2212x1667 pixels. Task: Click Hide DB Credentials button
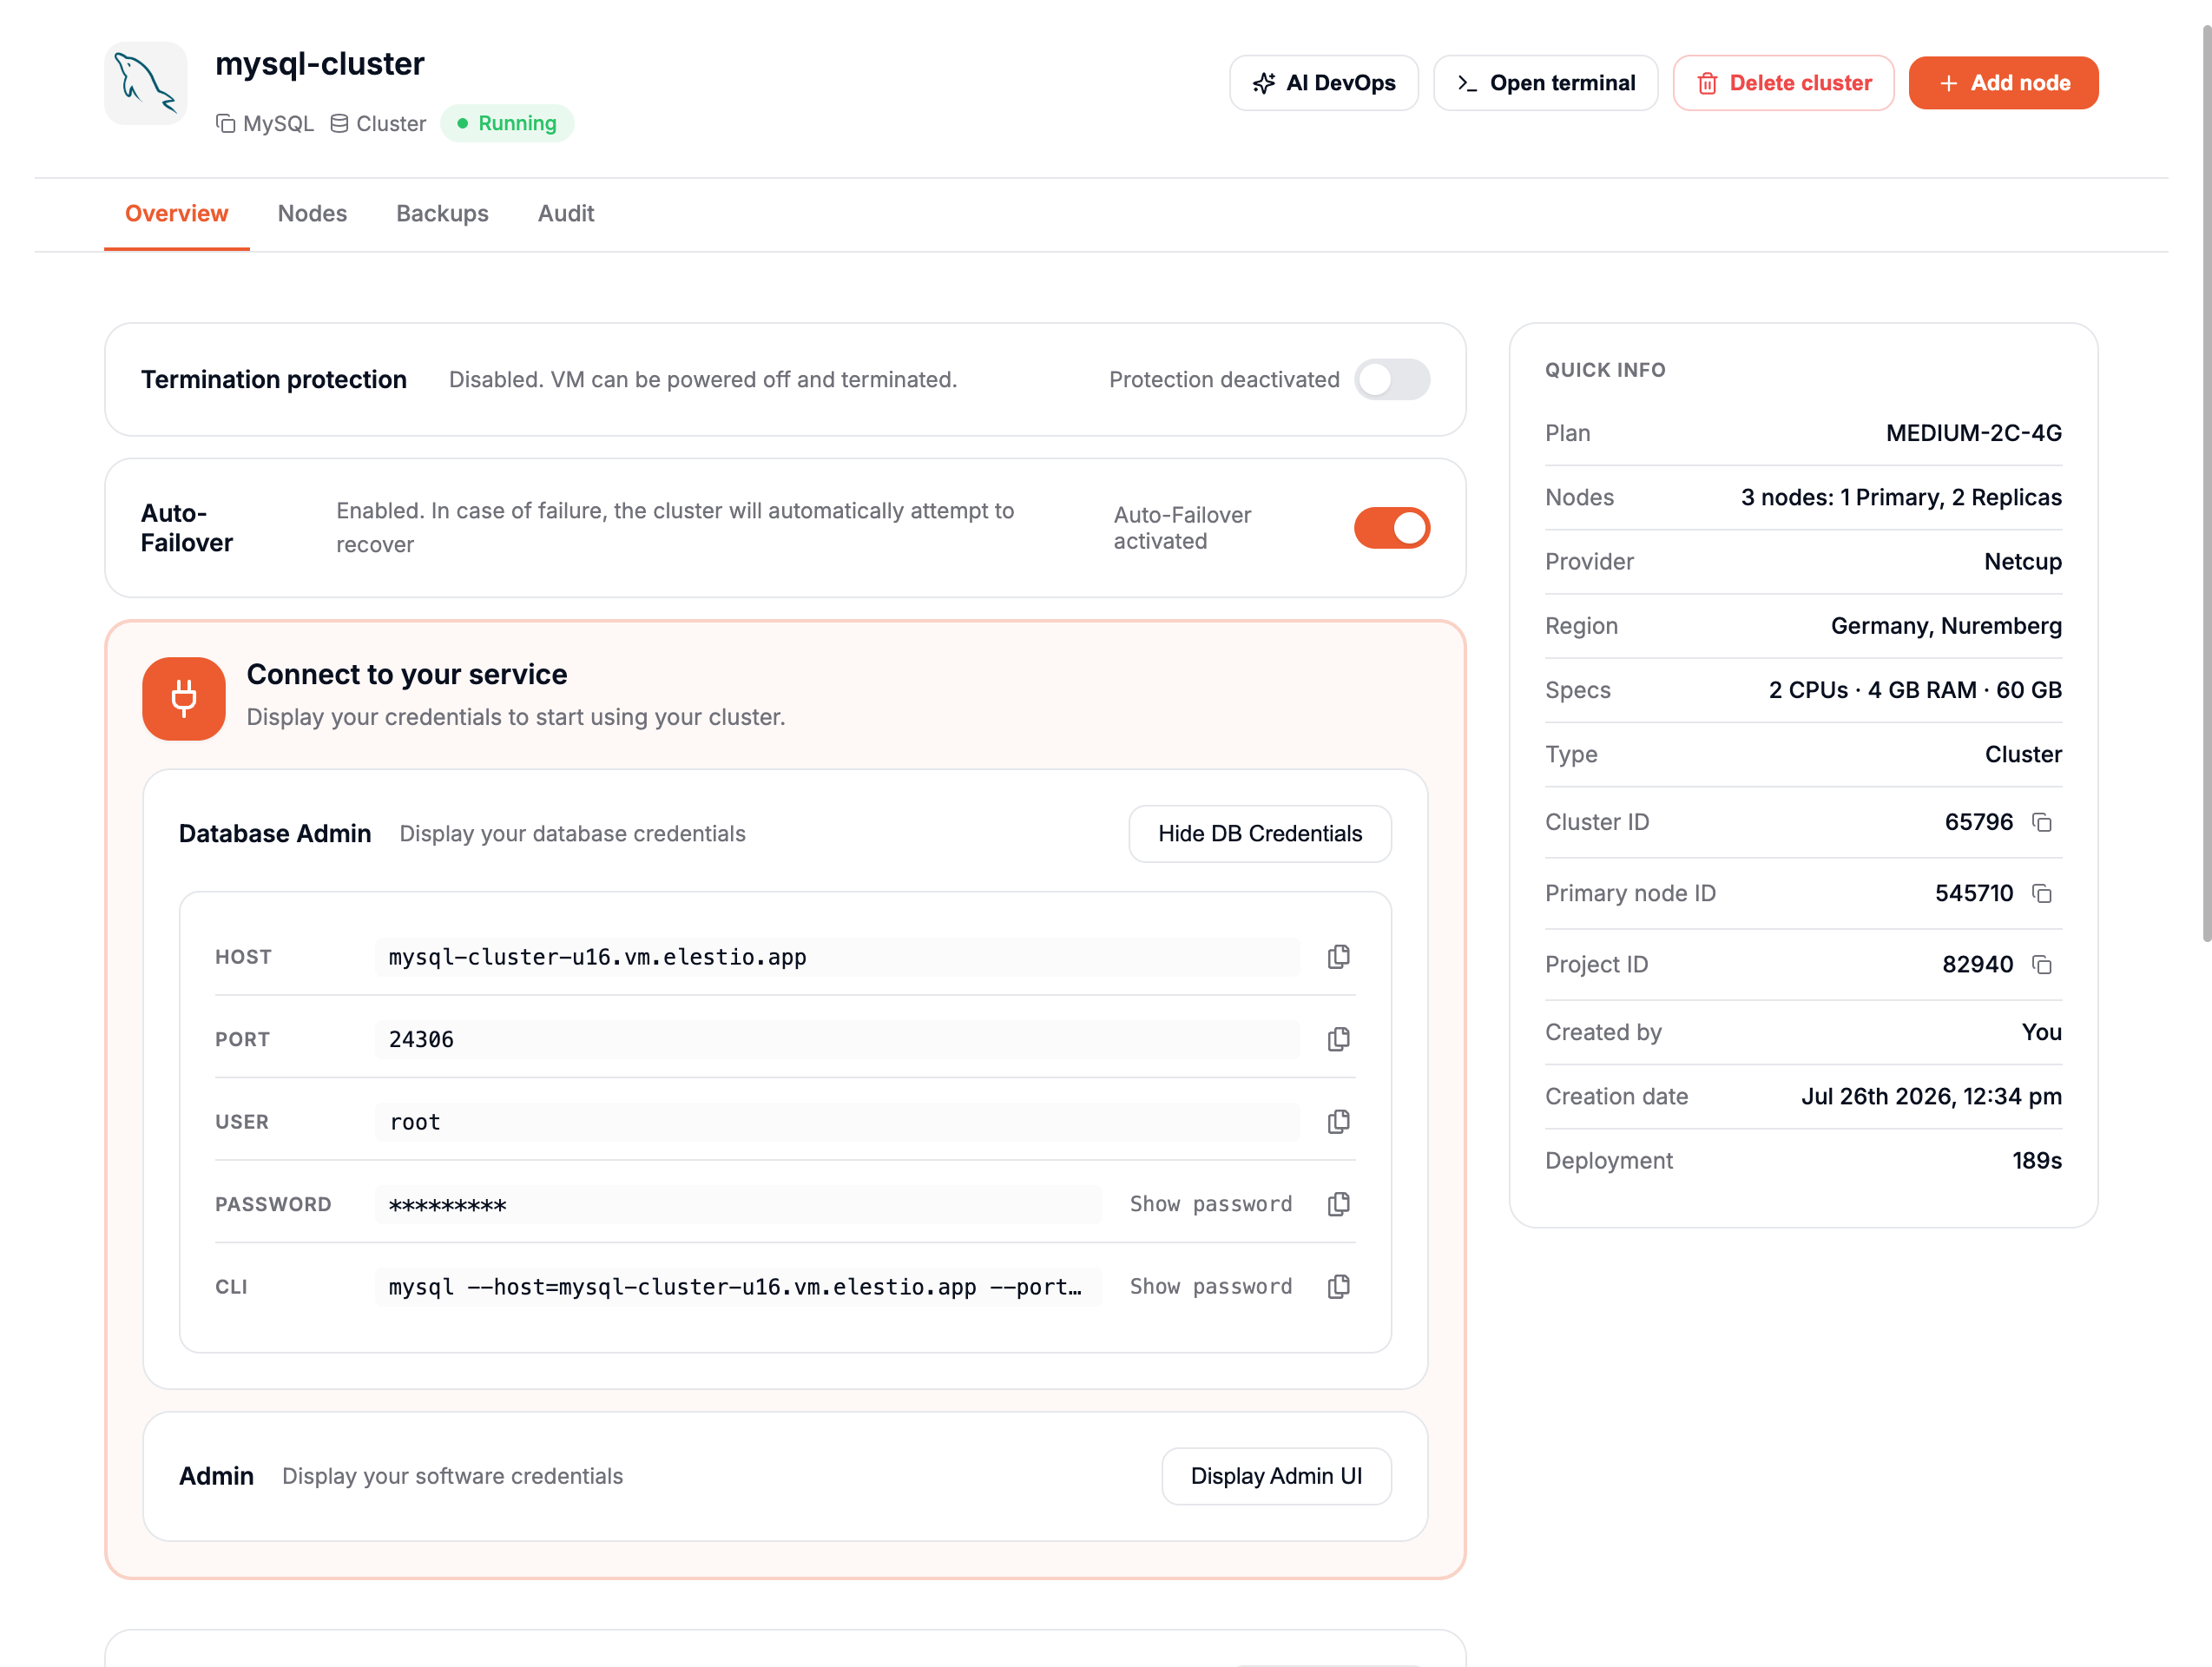(1260, 834)
